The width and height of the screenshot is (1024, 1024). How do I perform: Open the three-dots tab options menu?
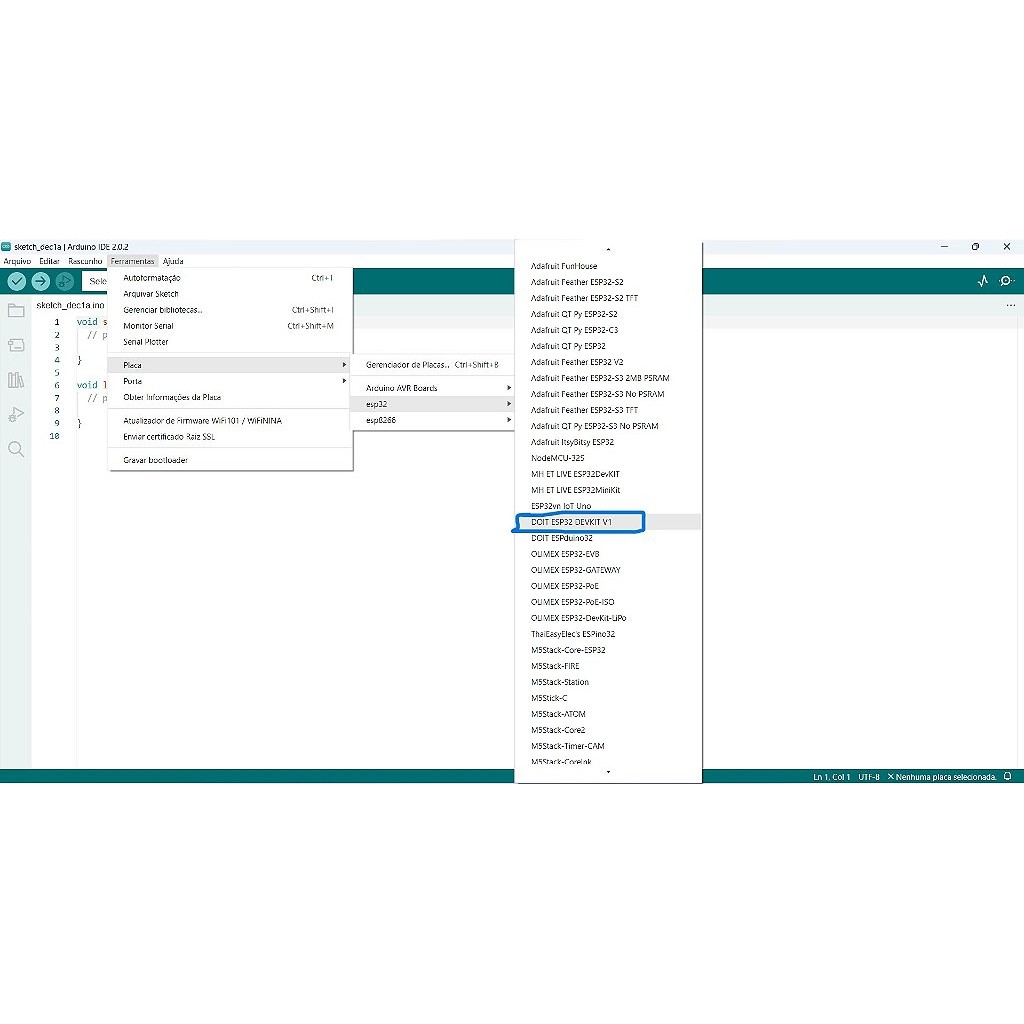[x=1010, y=305]
